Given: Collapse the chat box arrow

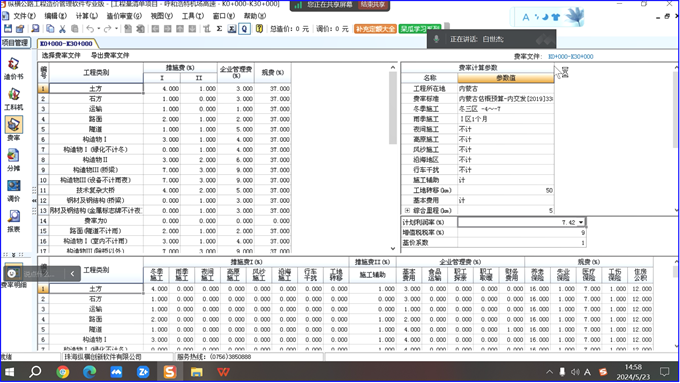Looking at the screenshot, I should (x=72, y=273).
